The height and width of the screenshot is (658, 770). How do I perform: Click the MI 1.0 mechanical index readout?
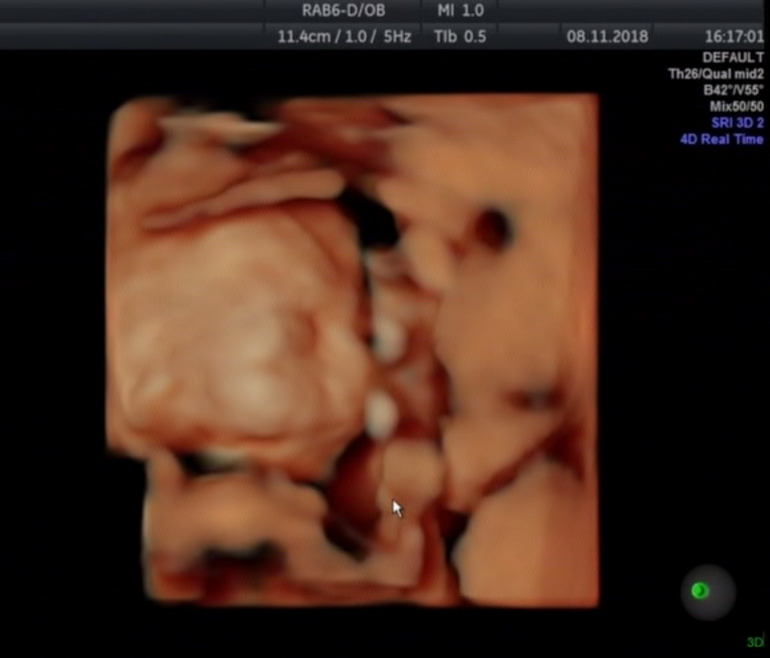point(461,11)
